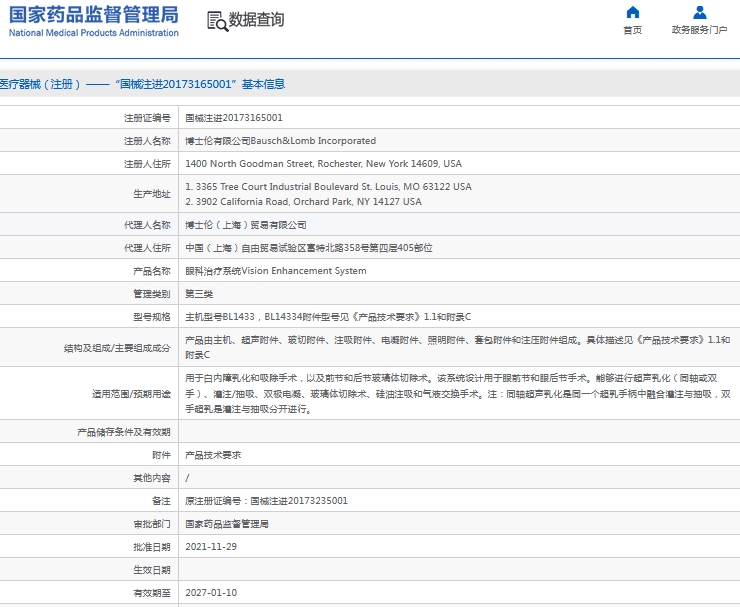Go to 首页 link text

[632, 30]
